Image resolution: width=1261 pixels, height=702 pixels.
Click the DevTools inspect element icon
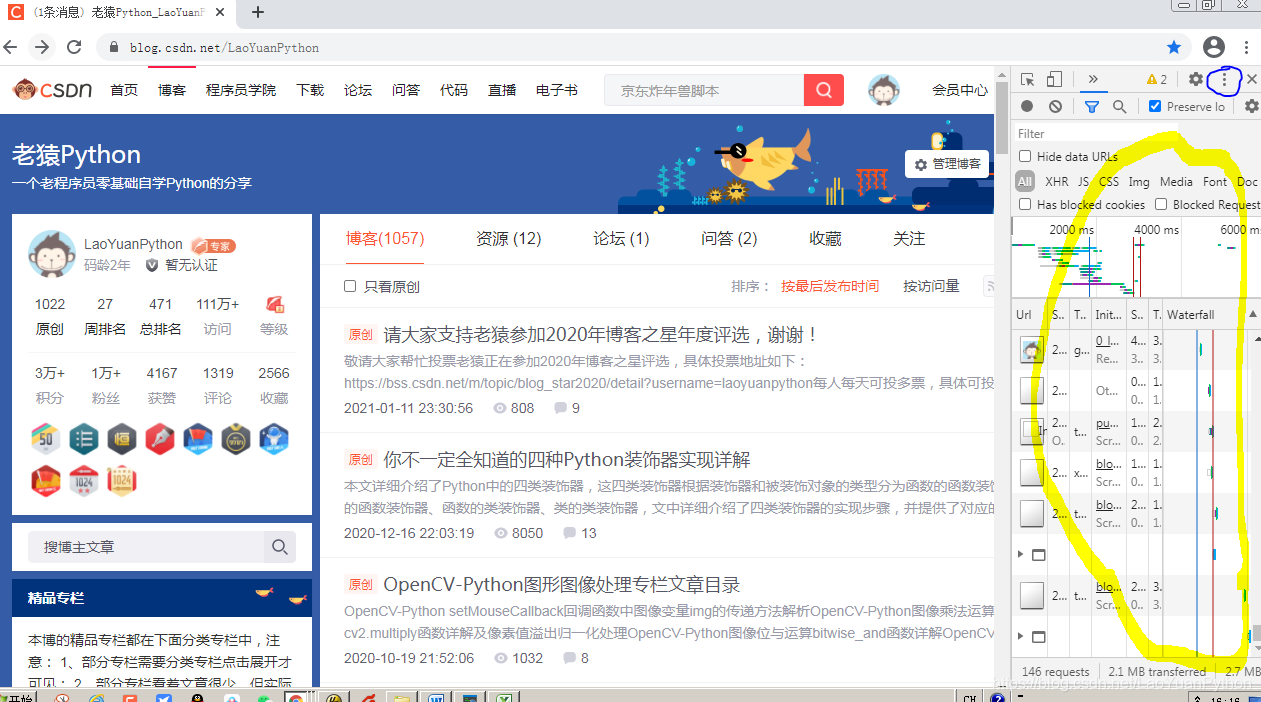click(1028, 79)
